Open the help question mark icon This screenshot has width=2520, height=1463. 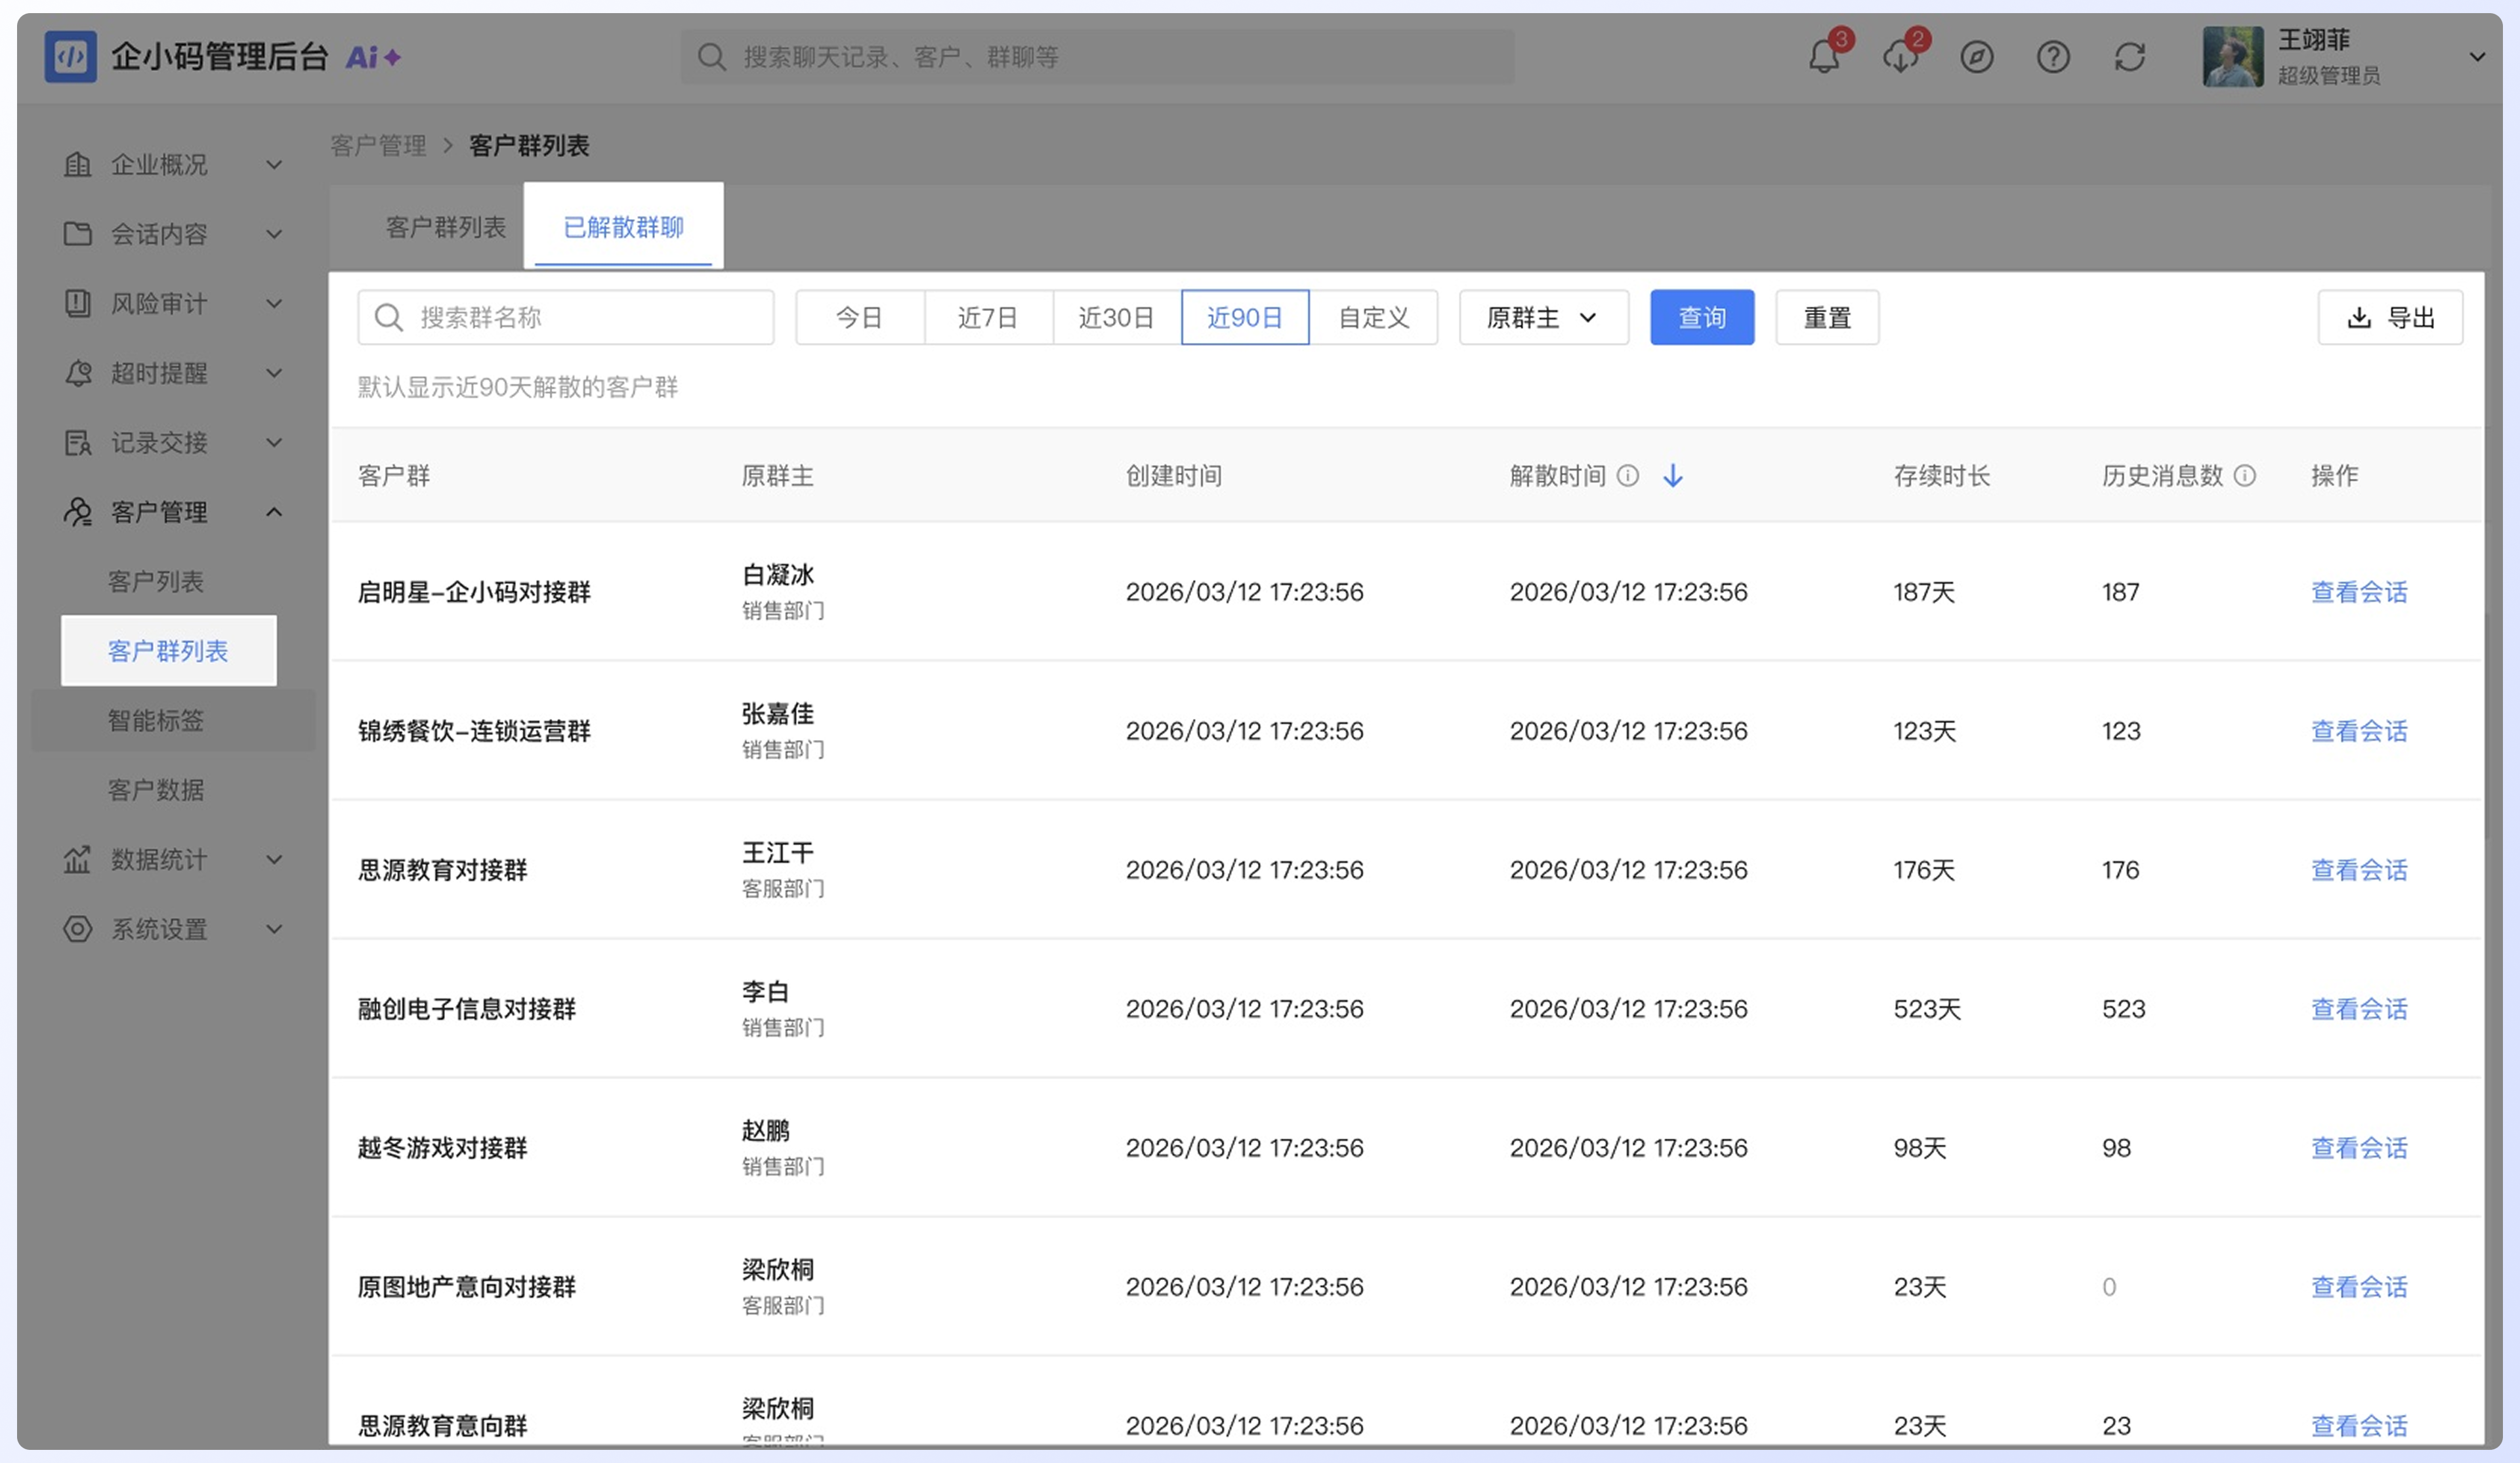point(2053,57)
